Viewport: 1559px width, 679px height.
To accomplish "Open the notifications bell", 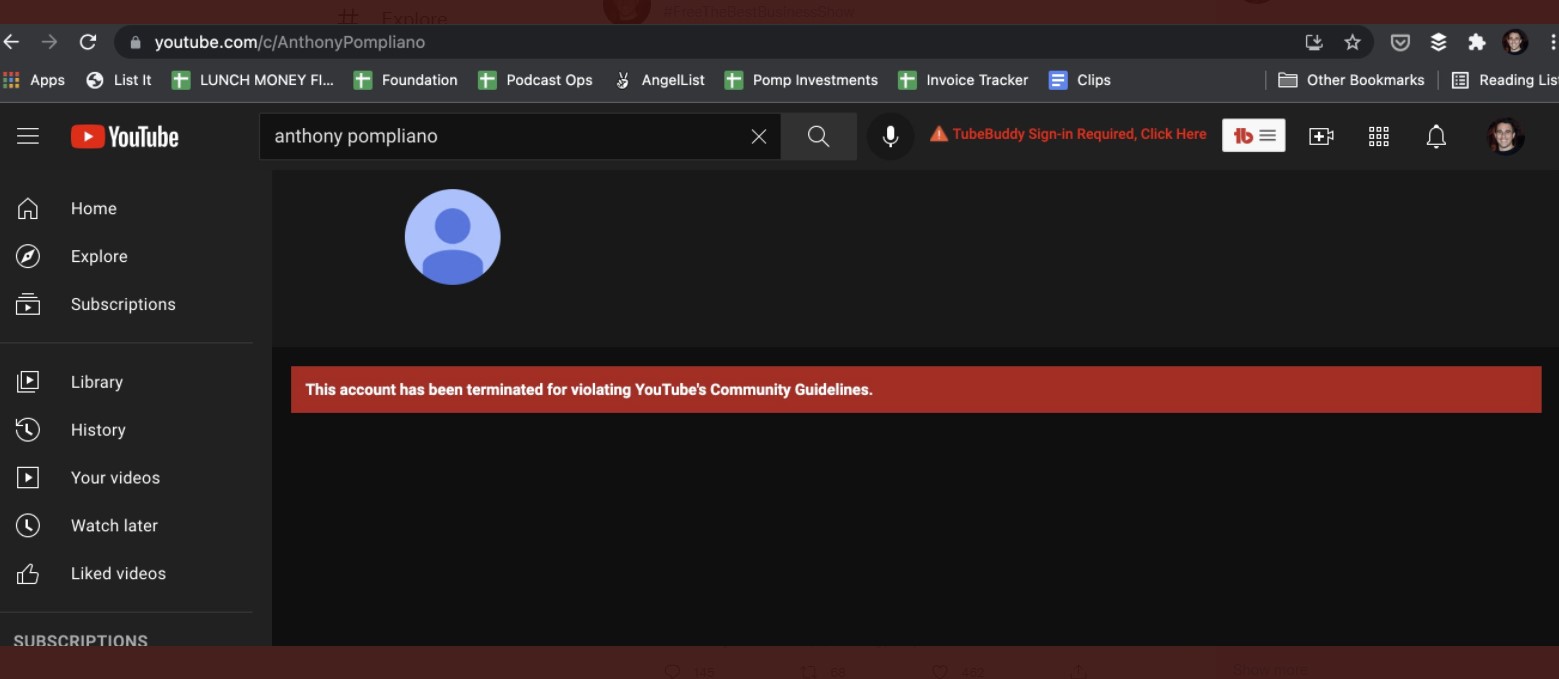I will coord(1435,136).
